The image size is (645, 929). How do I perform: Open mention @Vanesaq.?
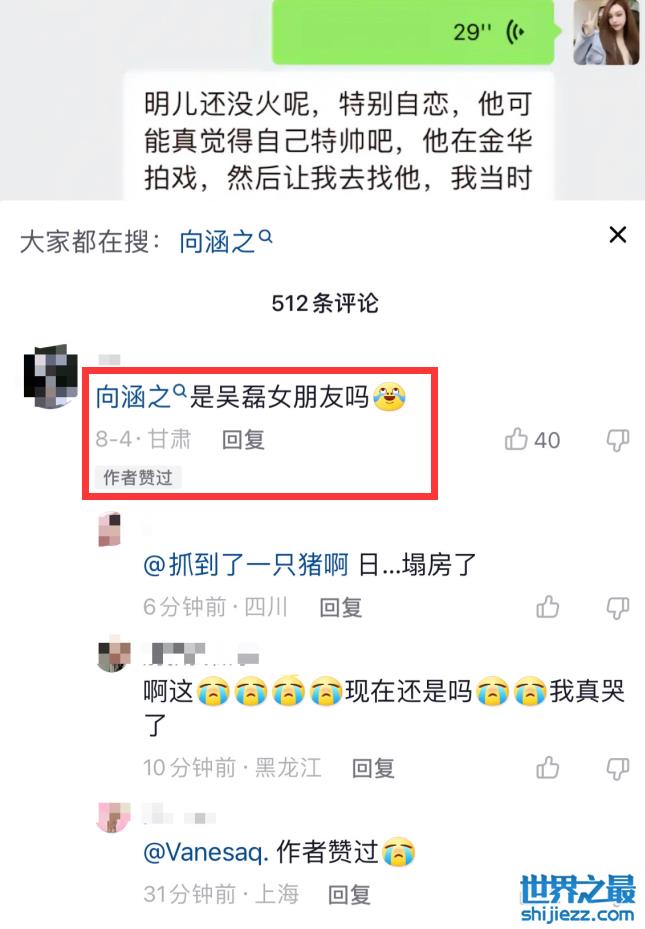(x=206, y=852)
